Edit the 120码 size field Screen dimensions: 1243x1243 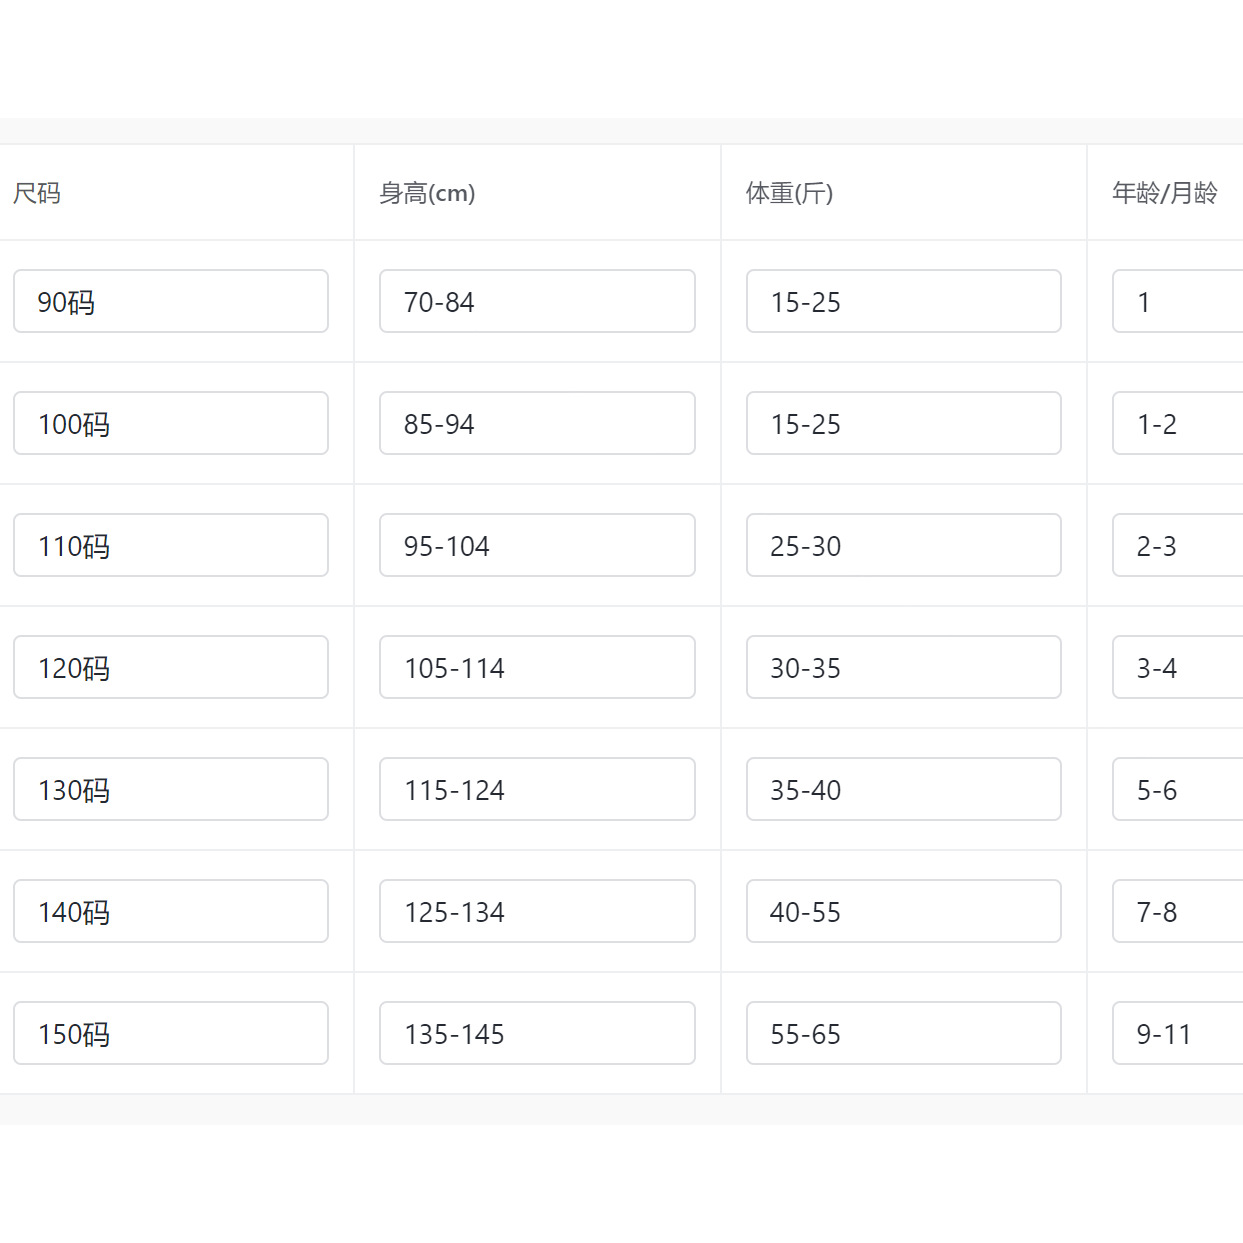pos(170,667)
